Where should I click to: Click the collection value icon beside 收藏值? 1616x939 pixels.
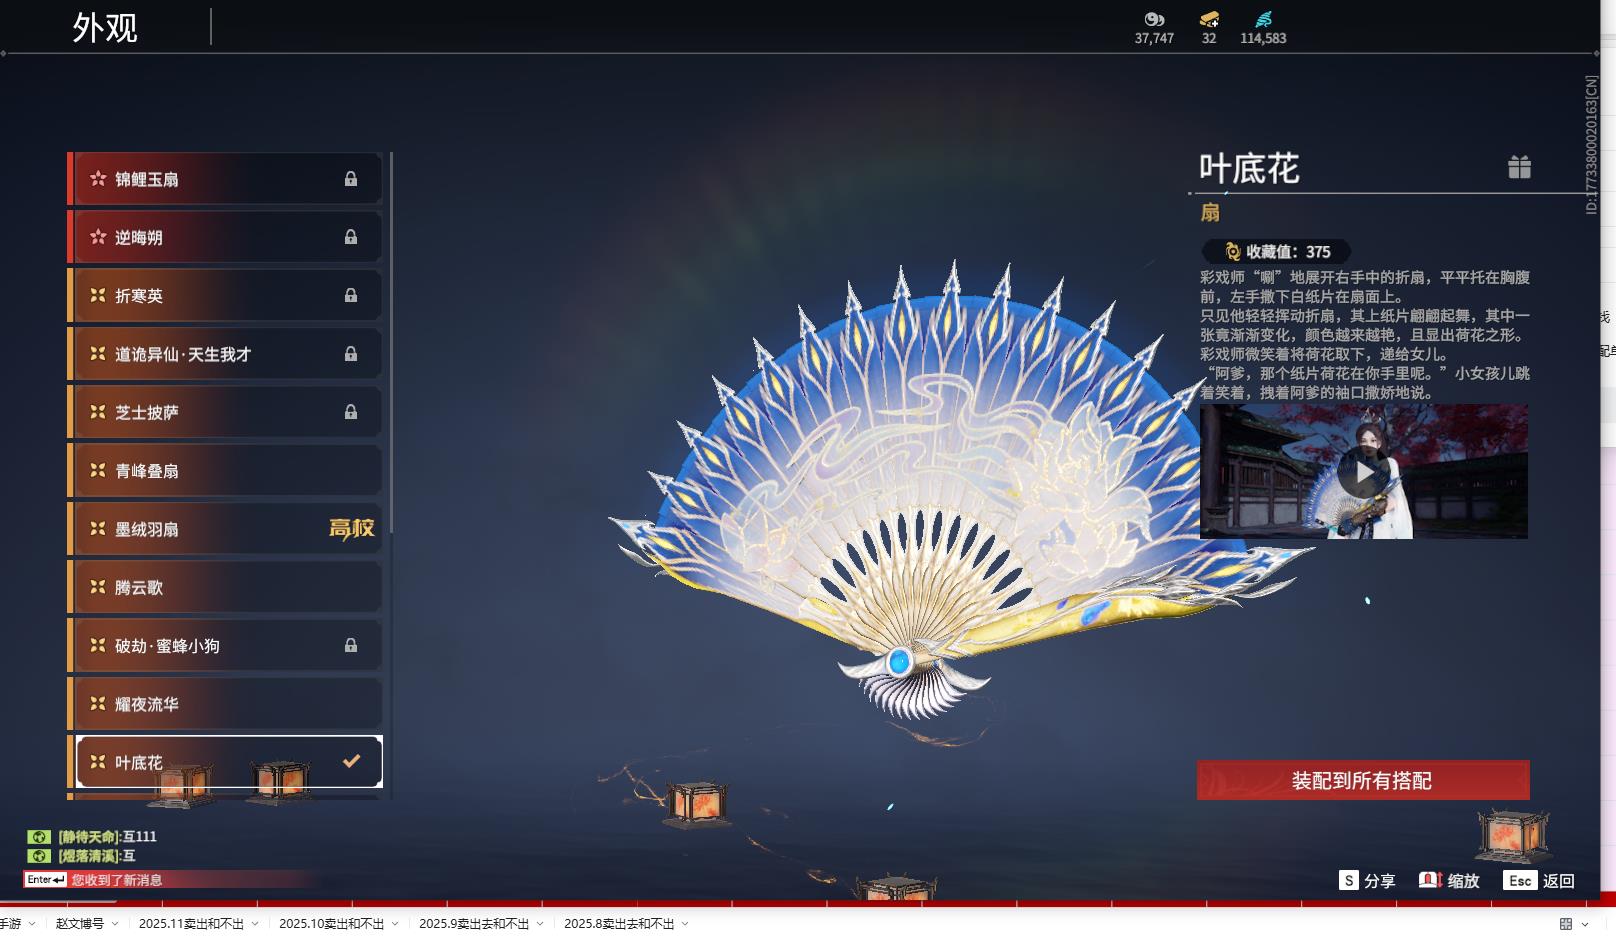tap(1232, 252)
